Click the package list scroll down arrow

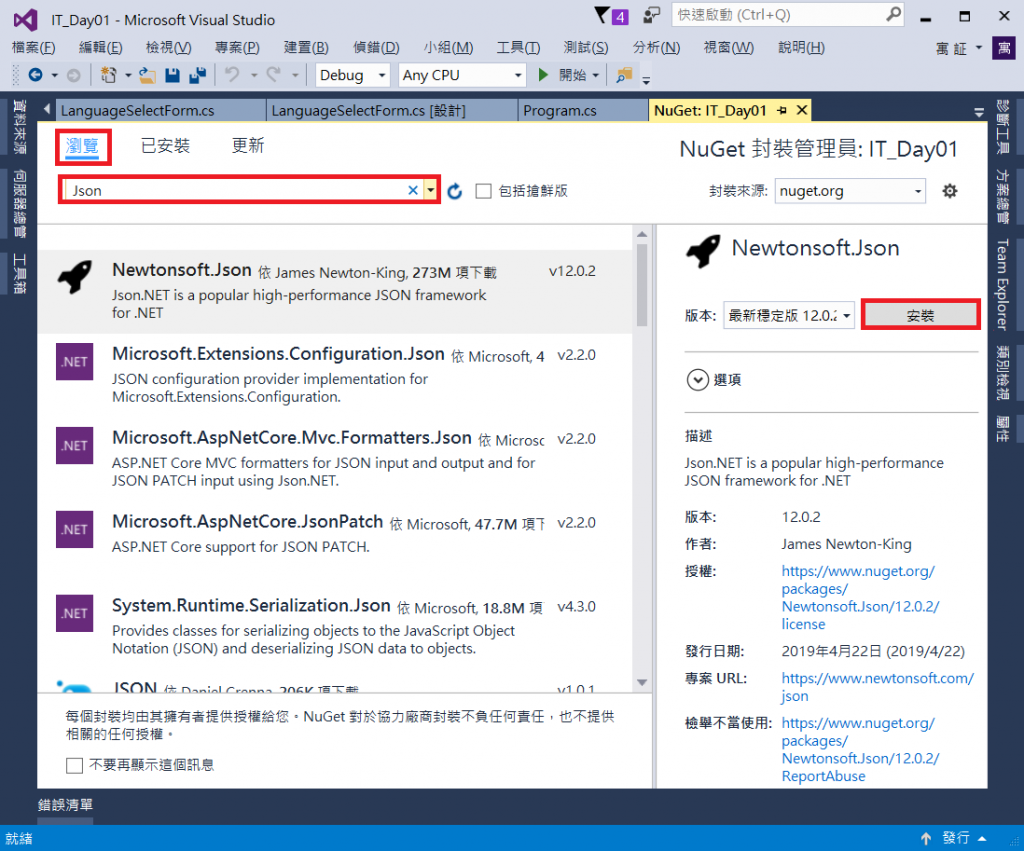coord(642,682)
